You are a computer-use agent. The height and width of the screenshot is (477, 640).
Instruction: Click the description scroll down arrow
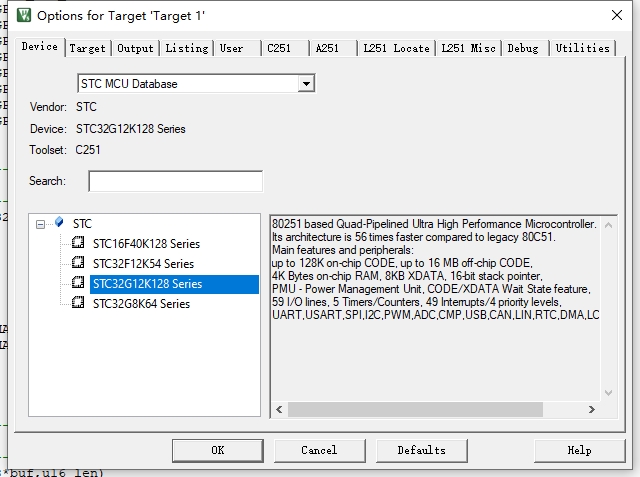[x=608, y=393]
